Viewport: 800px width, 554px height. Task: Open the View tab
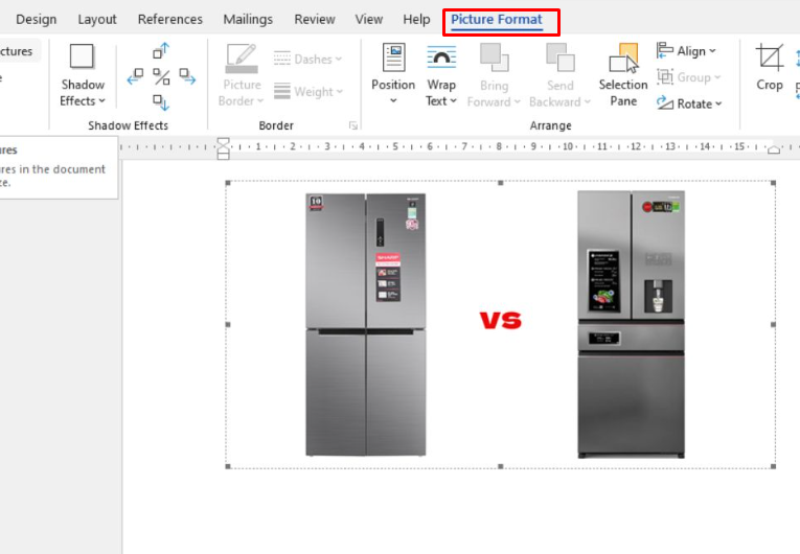click(369, 19)
